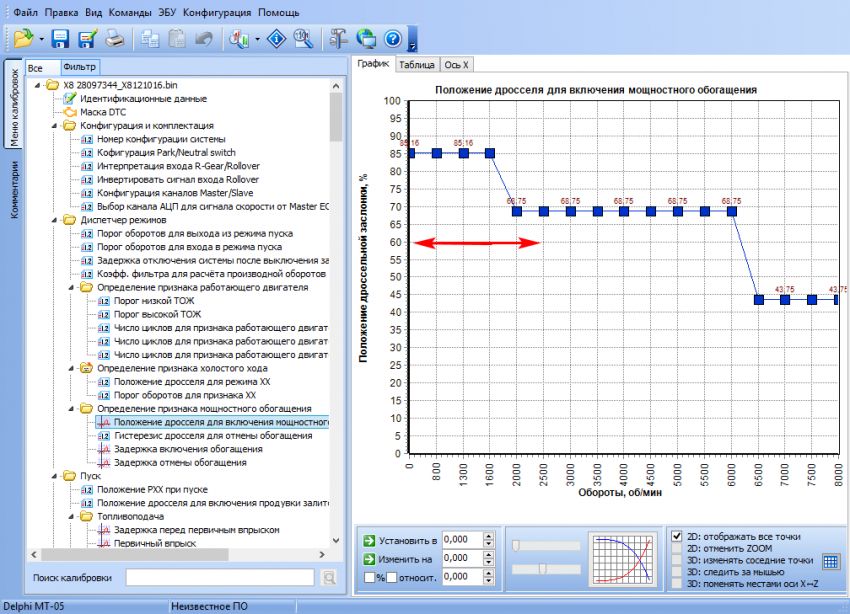Open the dropdown arrow beside the compare icon

click(257, 39)
